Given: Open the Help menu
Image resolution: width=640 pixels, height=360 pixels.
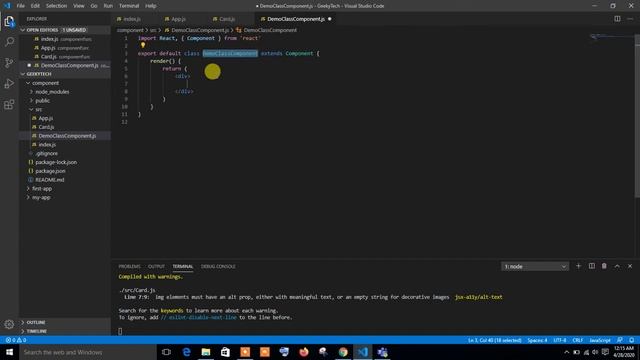Looking at the screenshot, I should [x=151, y=6].
